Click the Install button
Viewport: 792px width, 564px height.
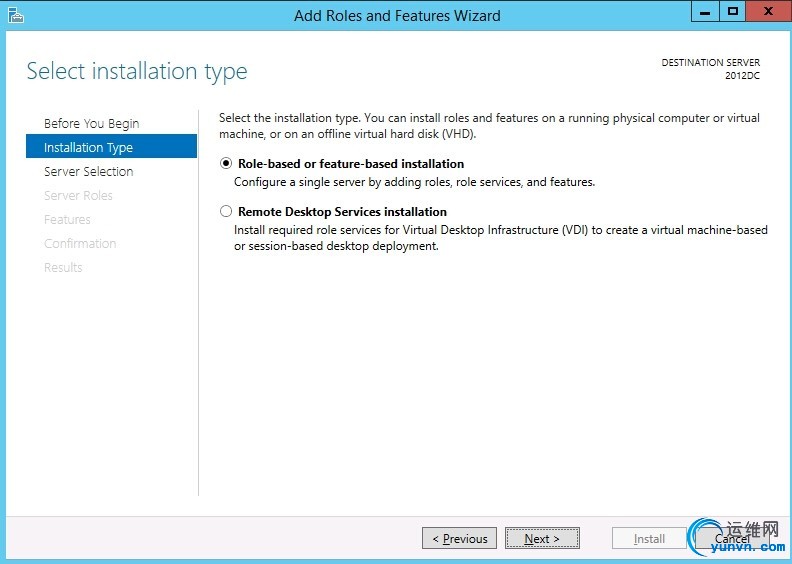point(649,539)
